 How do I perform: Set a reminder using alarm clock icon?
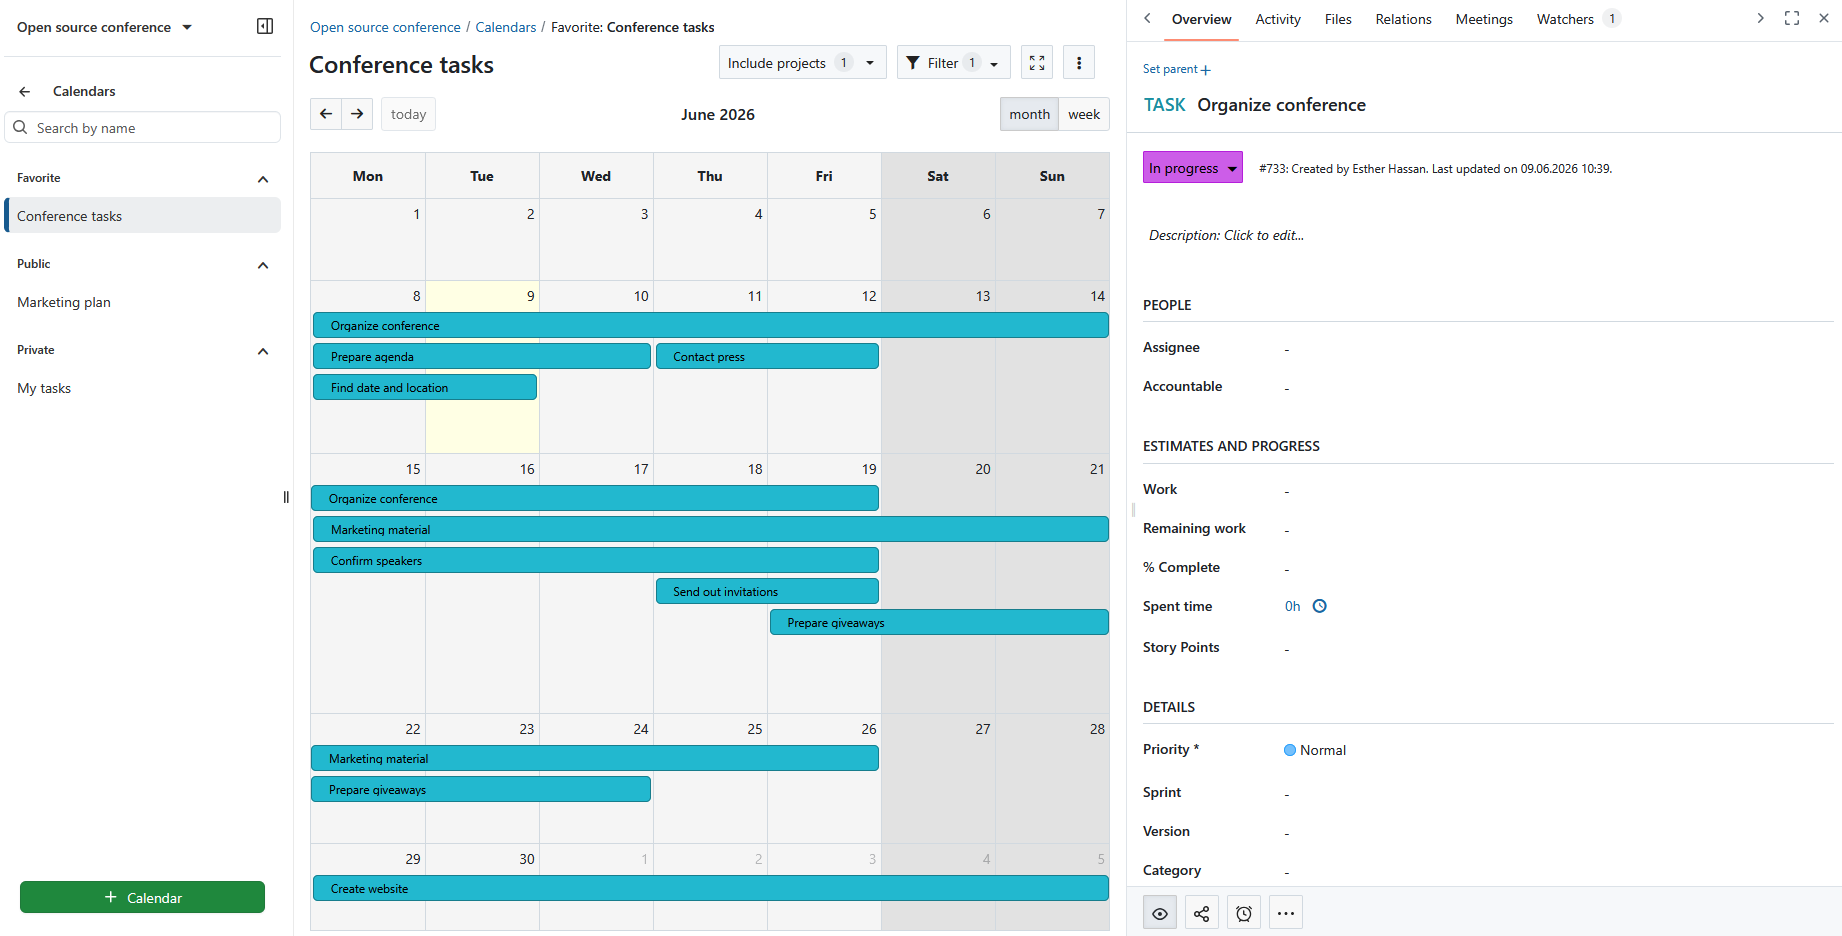coord(1244,913)
